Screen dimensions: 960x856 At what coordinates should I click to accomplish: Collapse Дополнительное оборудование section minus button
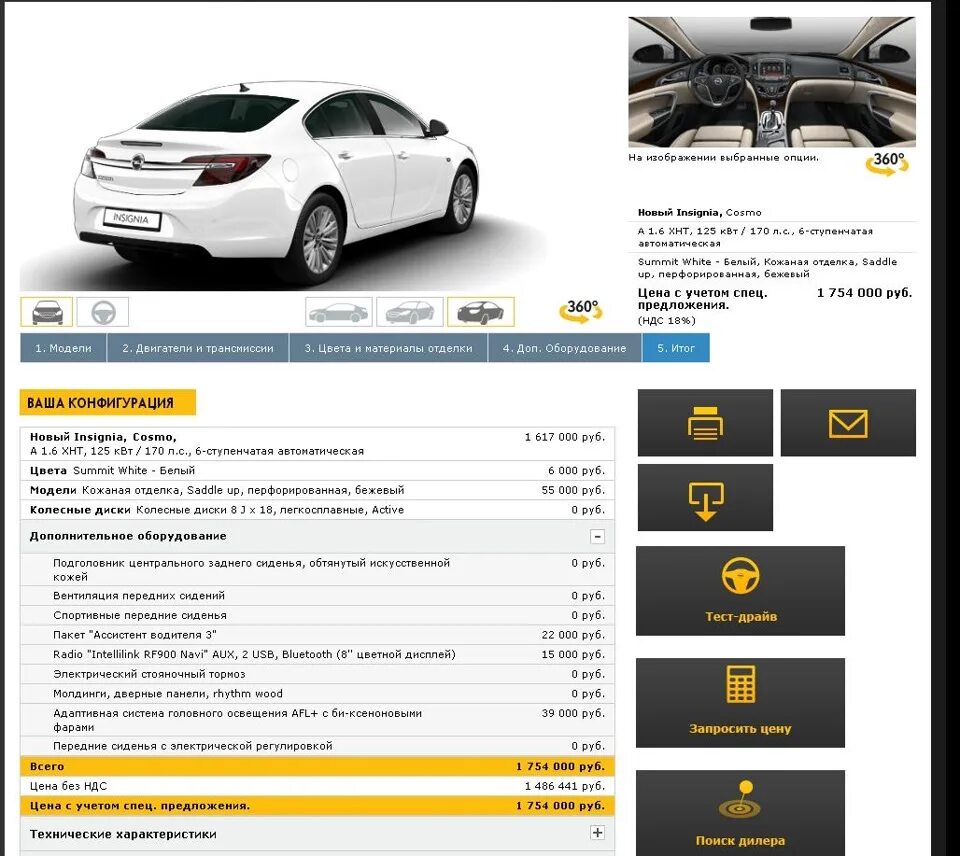[x=598, y=536]
